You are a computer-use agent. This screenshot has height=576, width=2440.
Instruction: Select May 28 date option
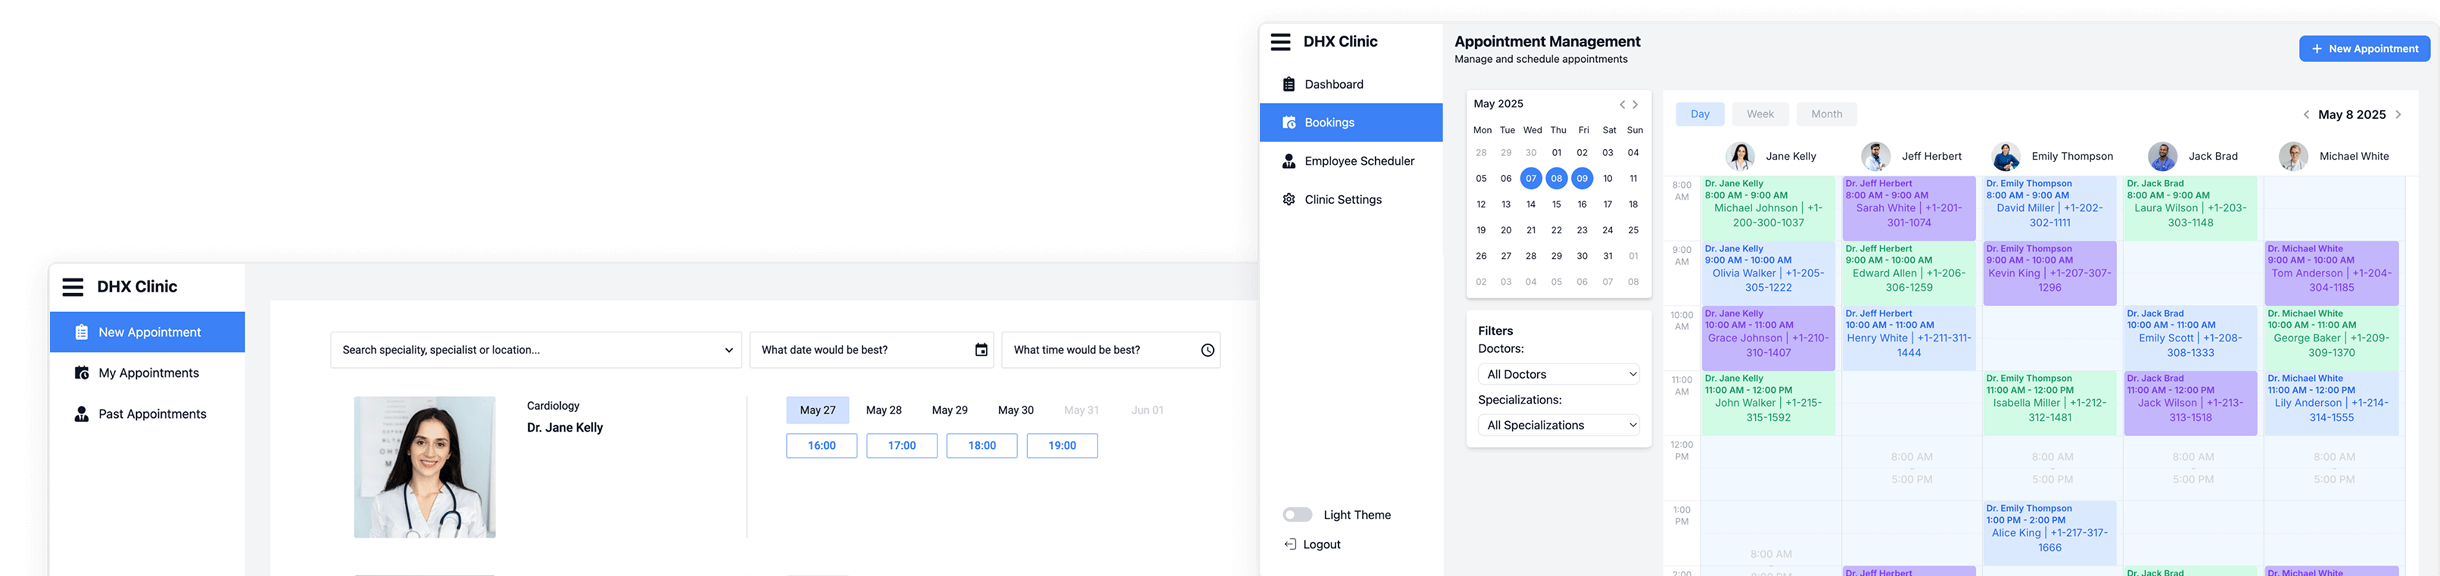click(883, 410)
